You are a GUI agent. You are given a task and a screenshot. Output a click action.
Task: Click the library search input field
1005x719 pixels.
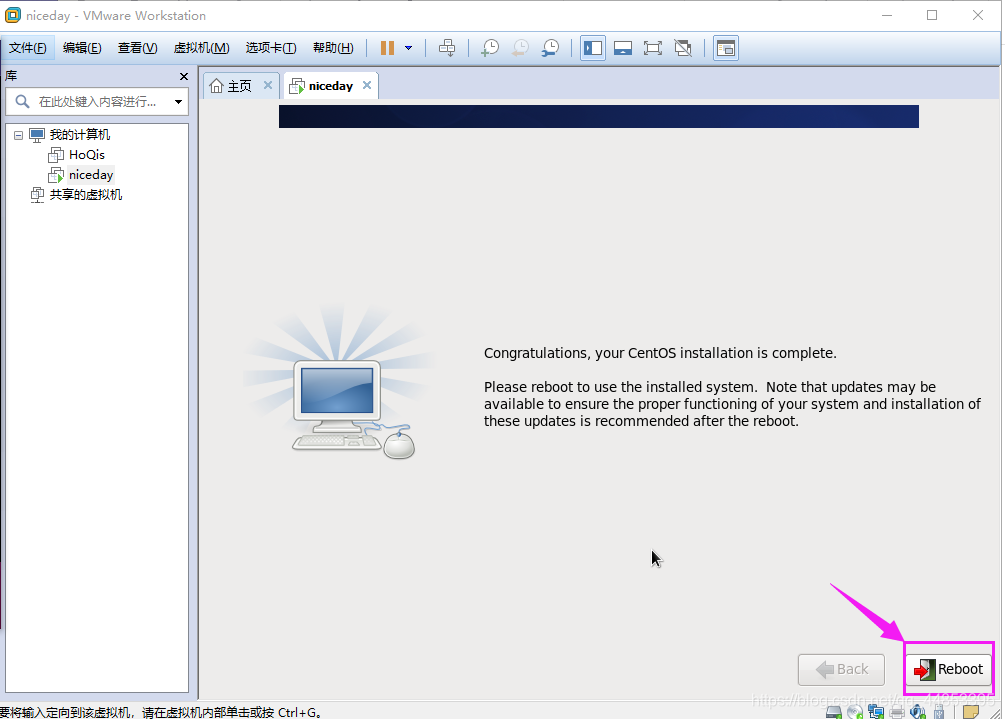(97, 101)
